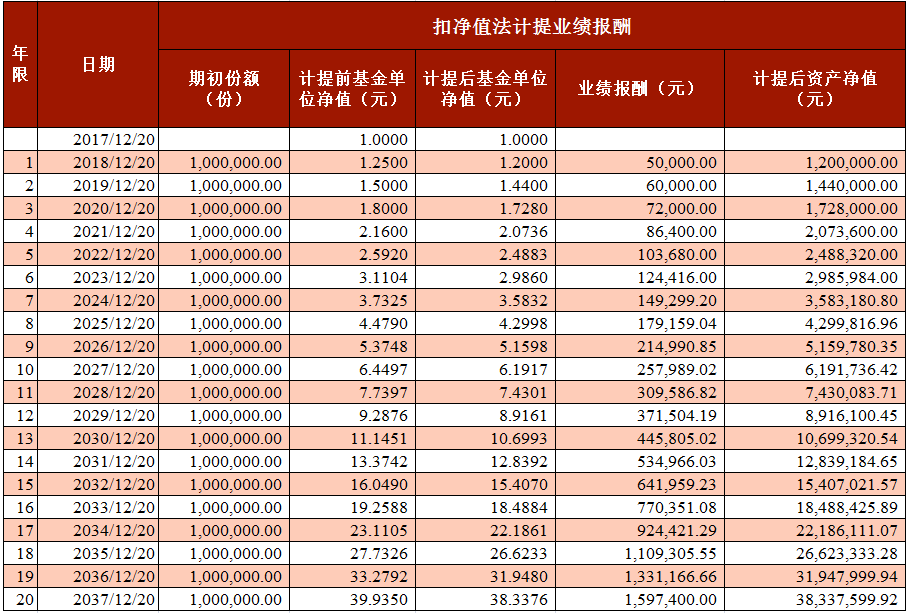This screenshot has width=908, height=613.
Task: Click date 2025/12/20
Action: pos(98,324)
